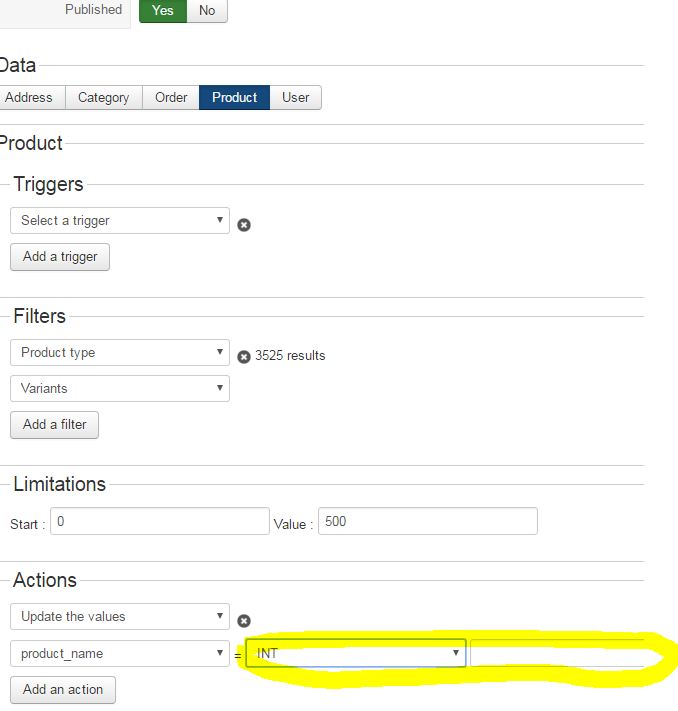Image resolution: width=678 pixels, height=711 pixels.
Task: Focus the Start limitation input
Action: pyautogui.click(x=160, y=521)
